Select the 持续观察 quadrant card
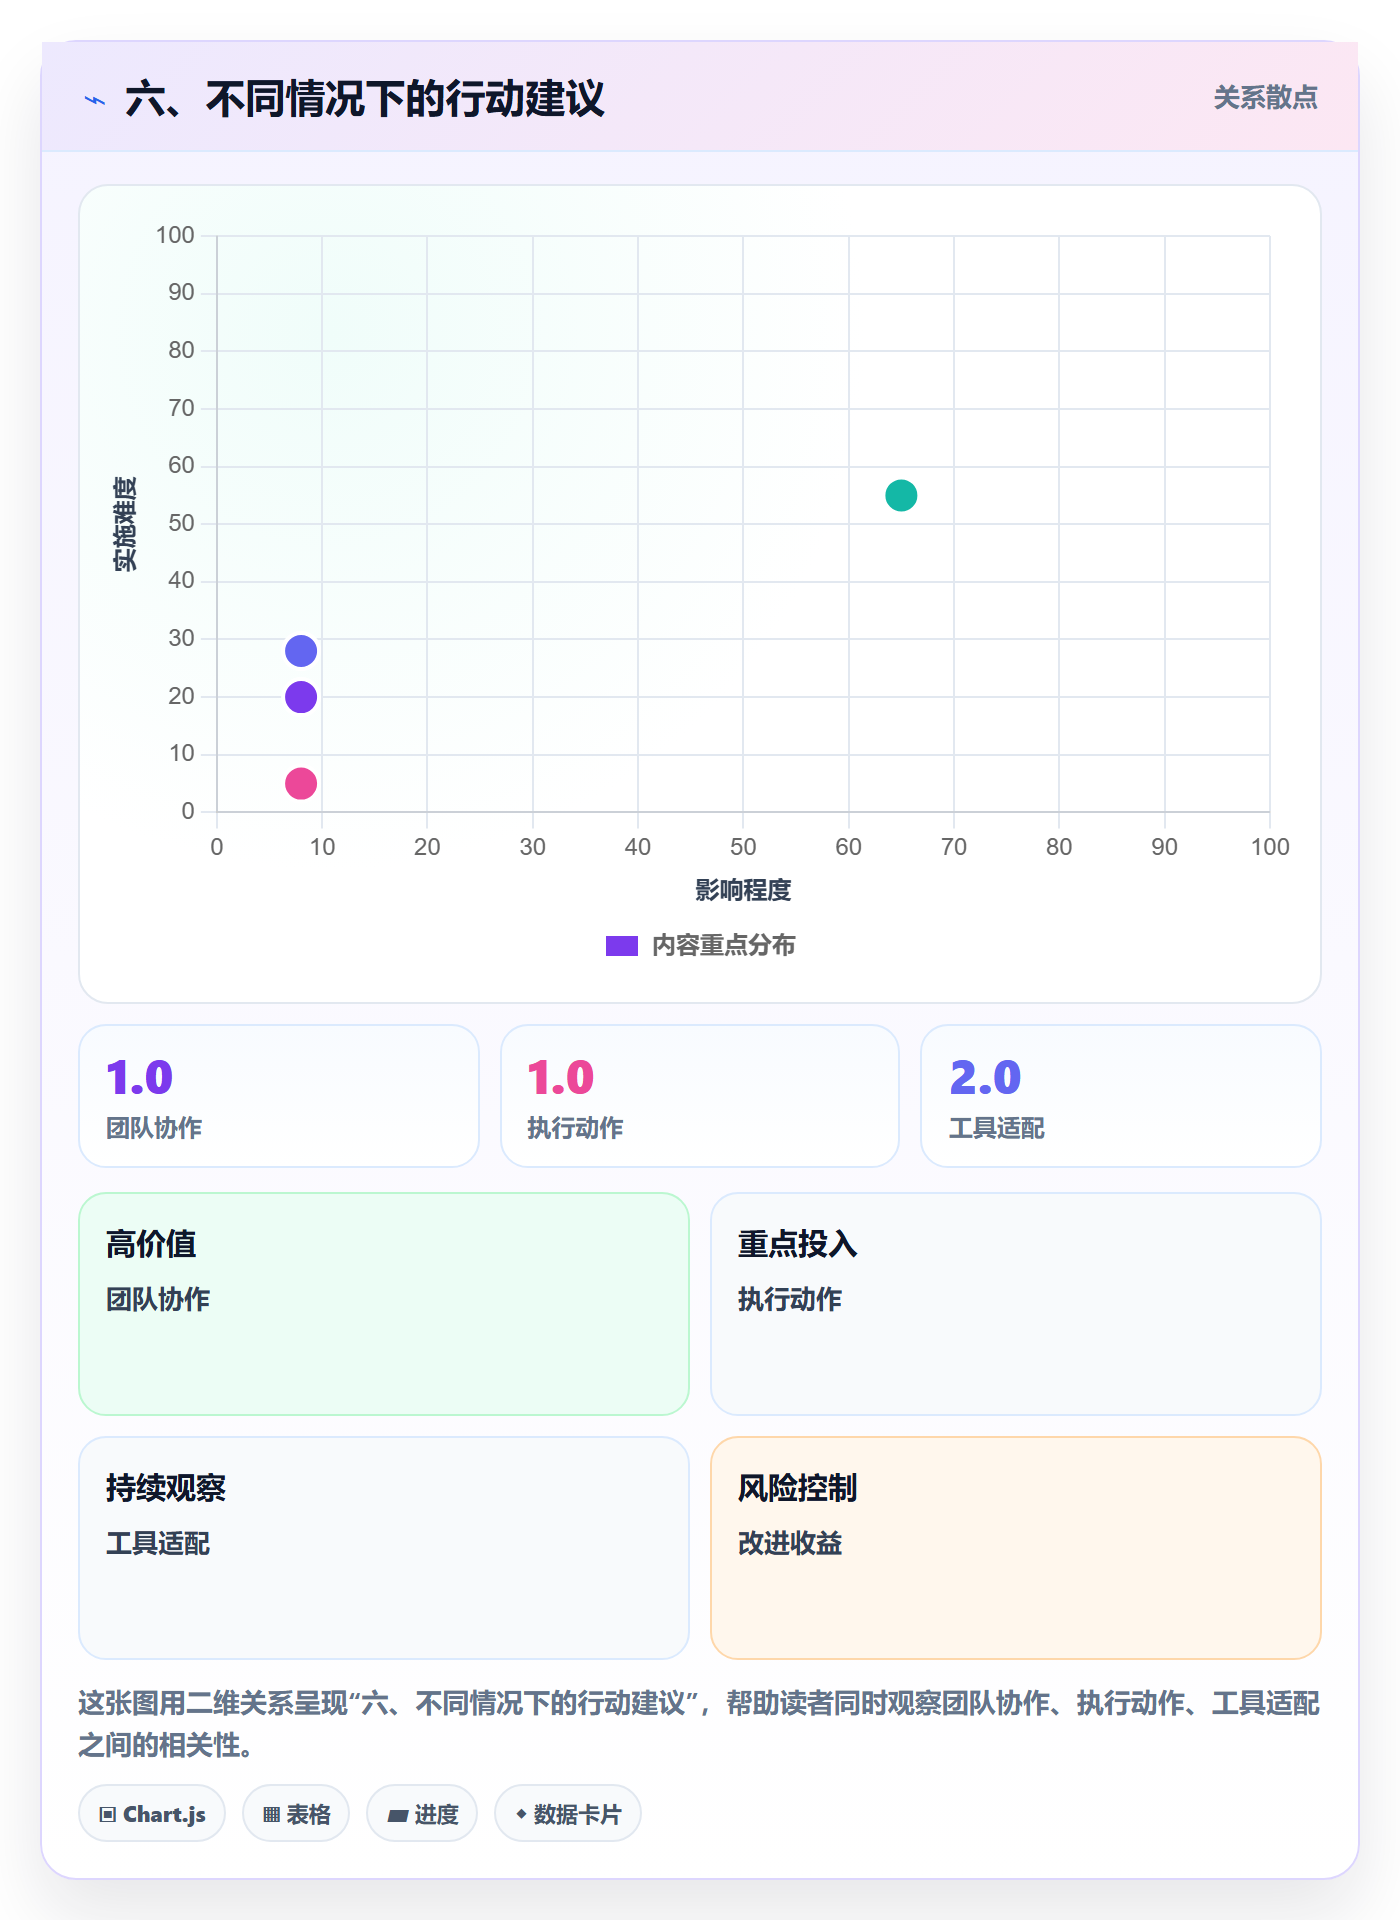The height and width of the screenshot is (1920, 1400). click(x=384, y=1548)
